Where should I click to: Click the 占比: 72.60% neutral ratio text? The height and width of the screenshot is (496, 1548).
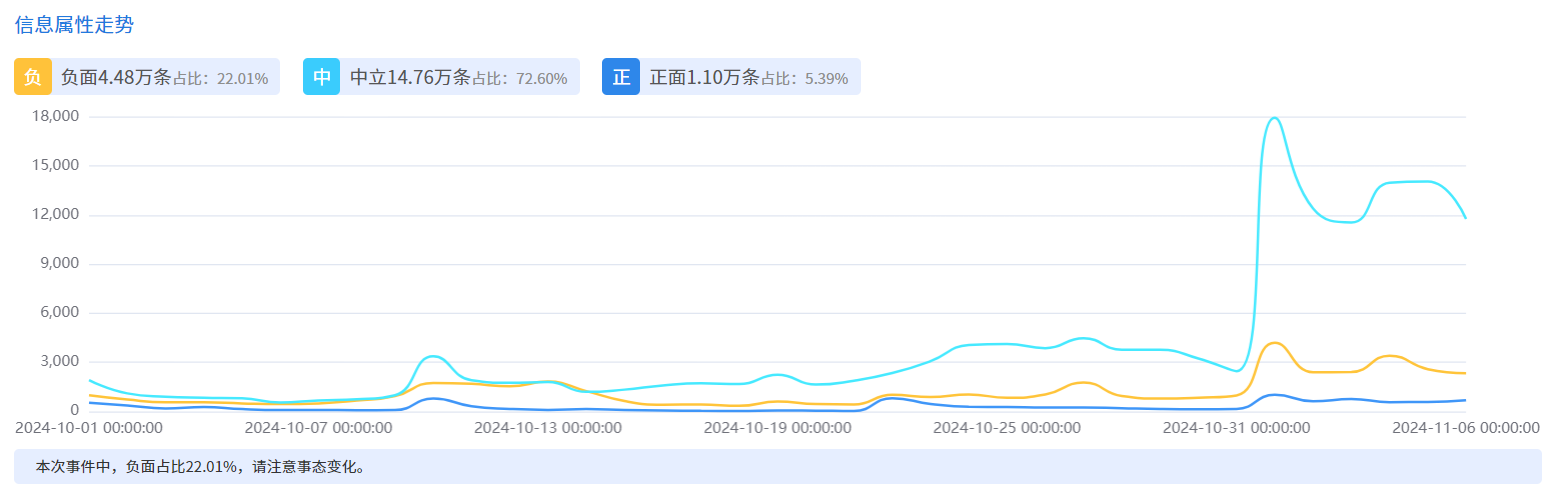click(520, 79)
